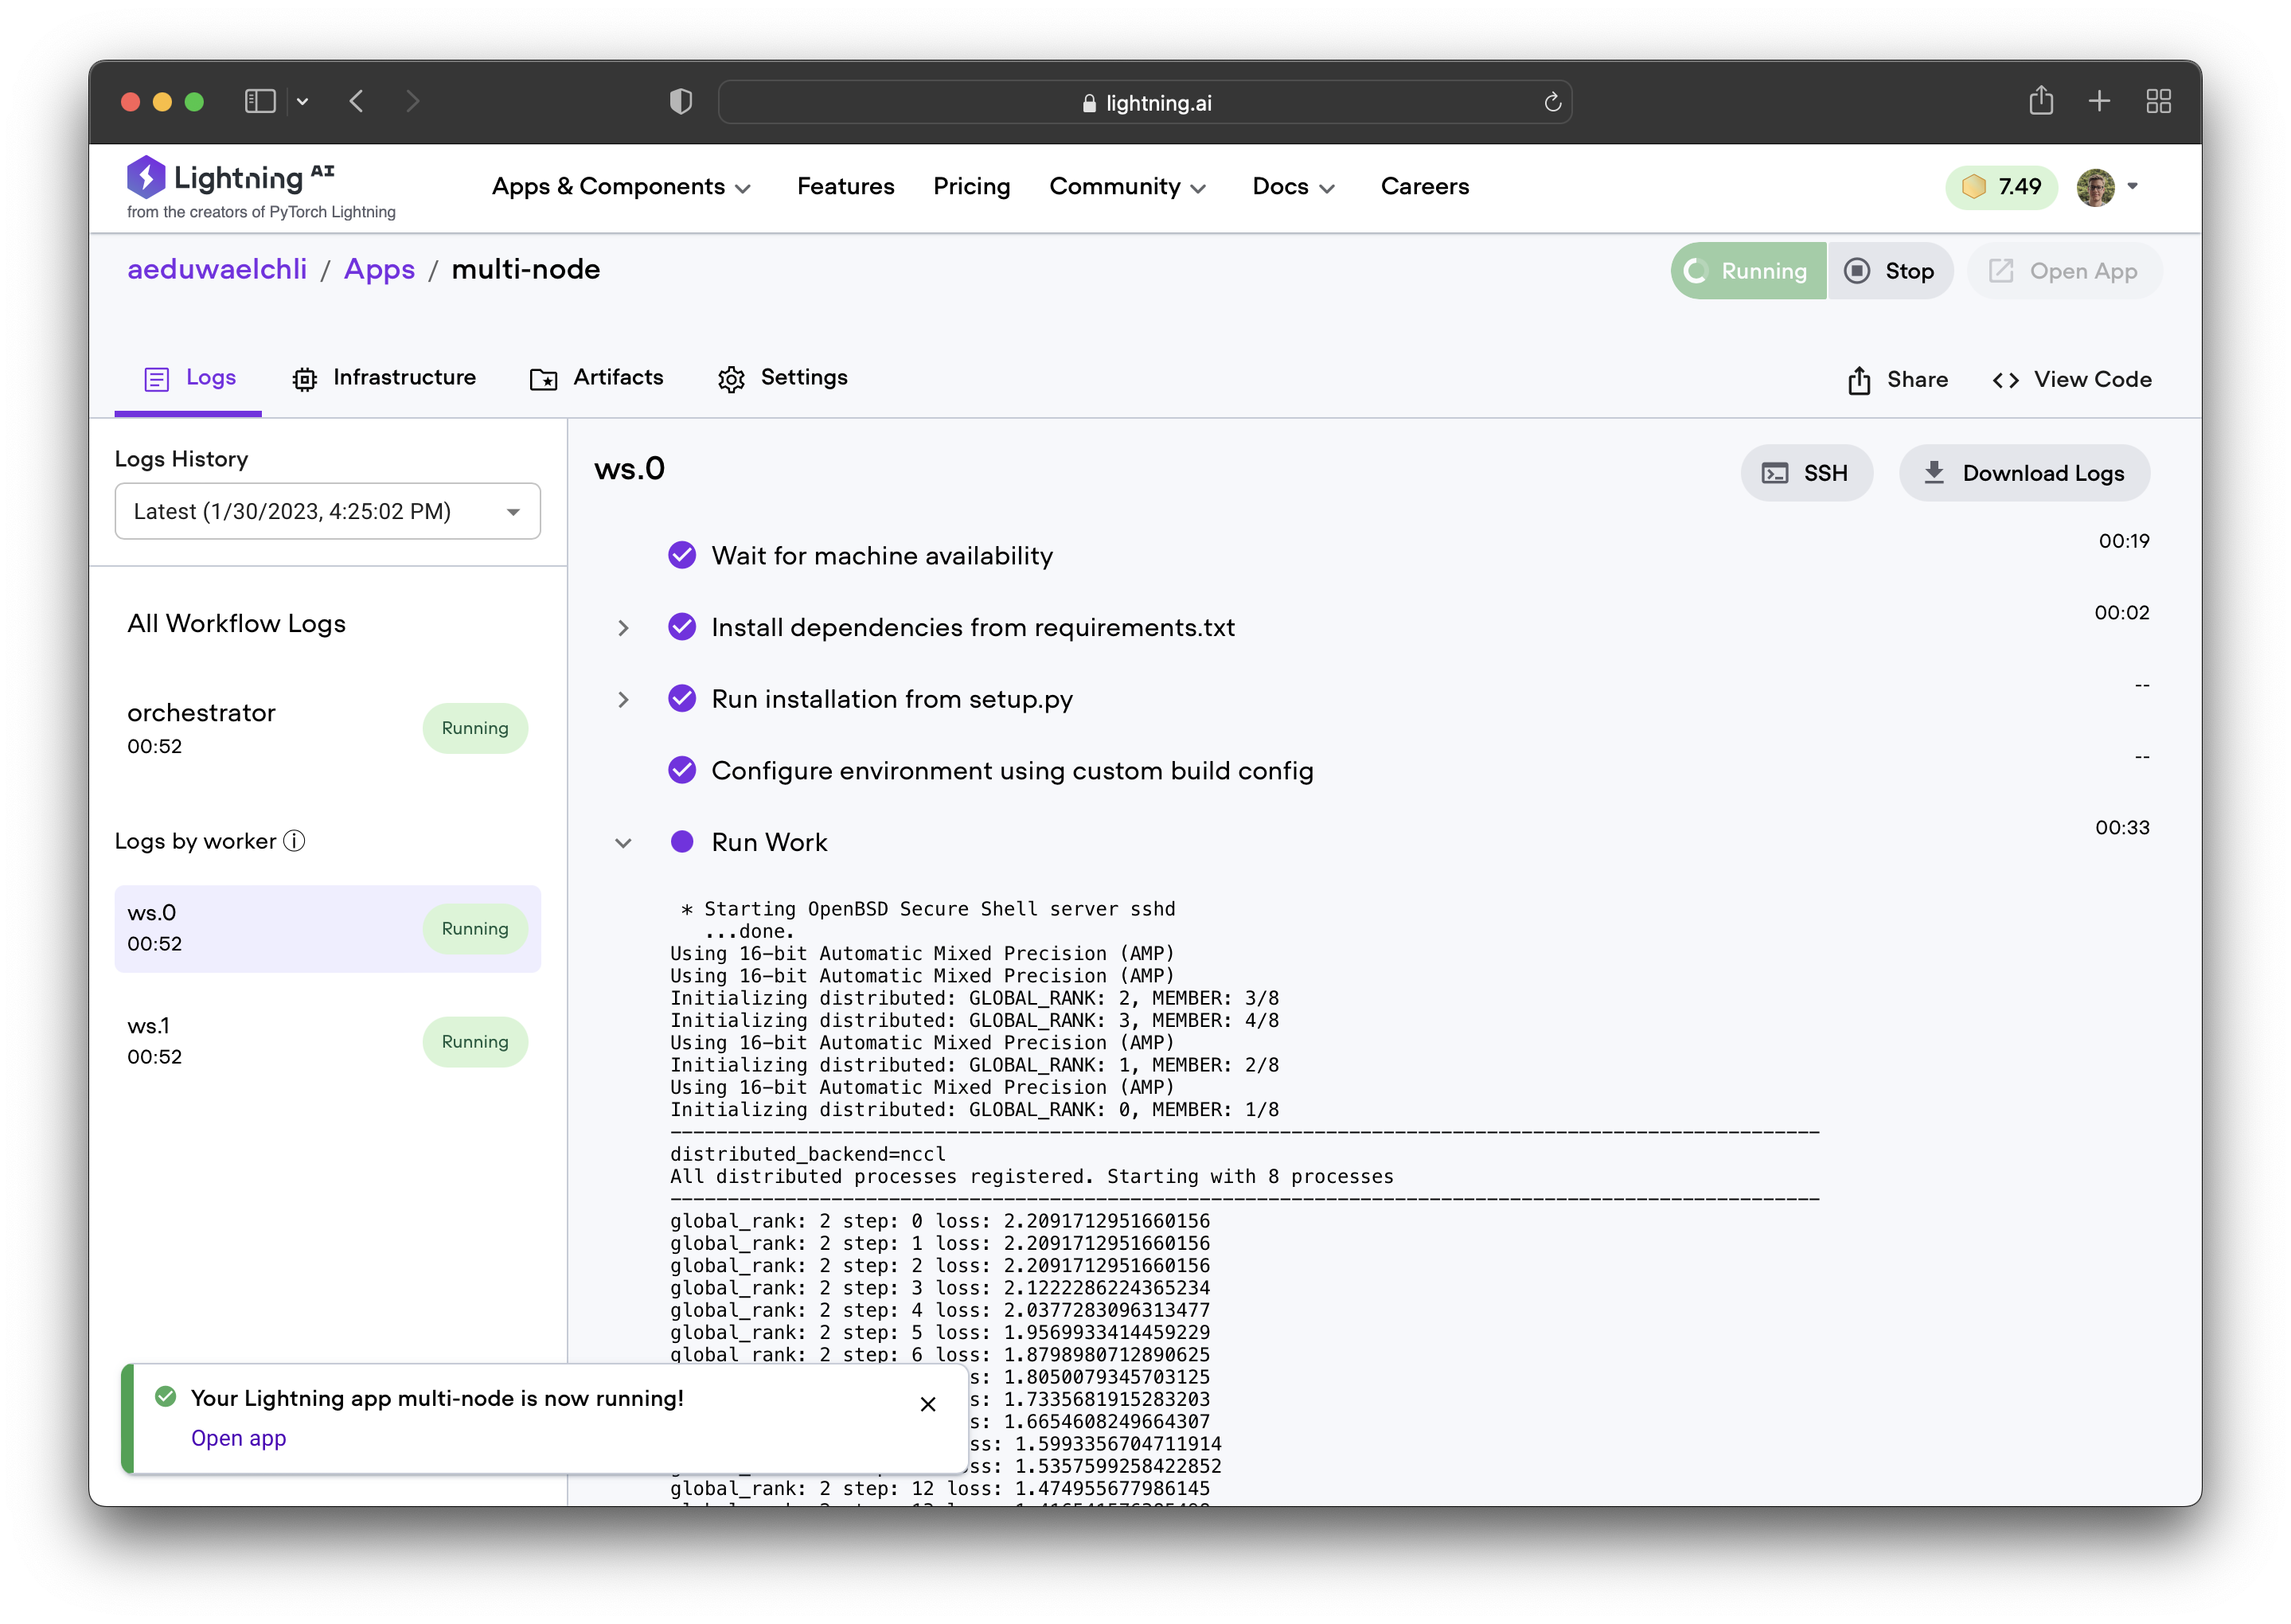The height and width of the screenshot is (1624, 2291).
Task: Click the View Code button
Action: pyautogui.click(x=2071, y=380)
